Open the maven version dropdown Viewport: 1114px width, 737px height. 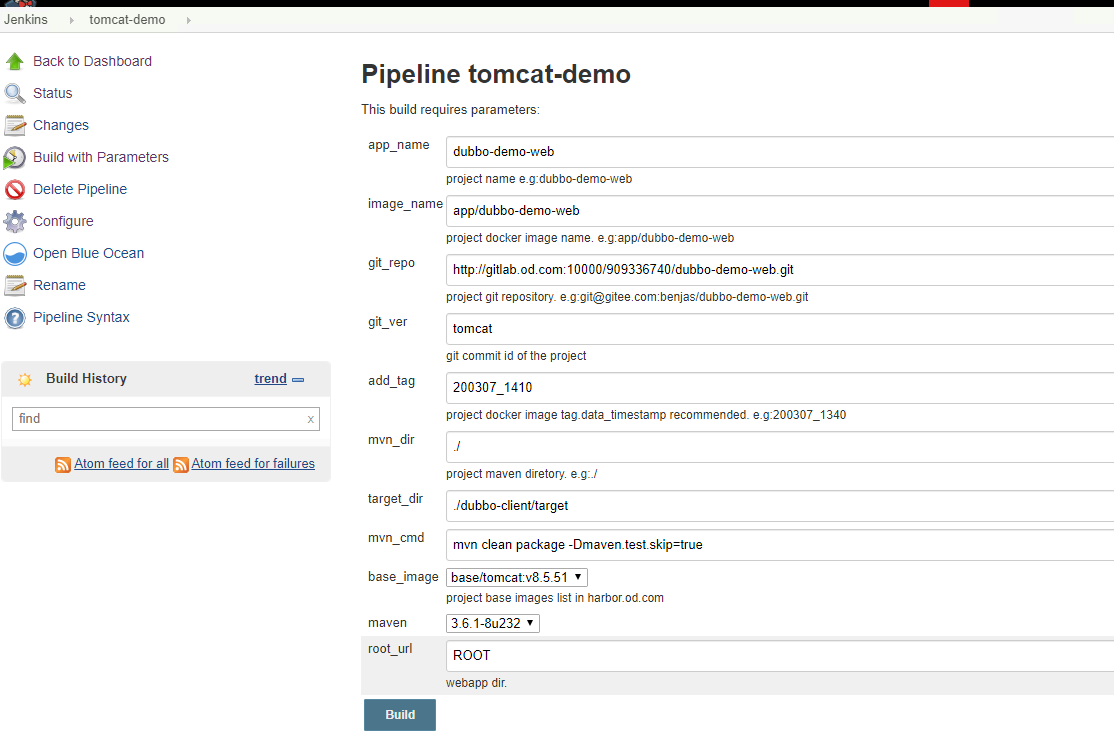click(493, 623)
